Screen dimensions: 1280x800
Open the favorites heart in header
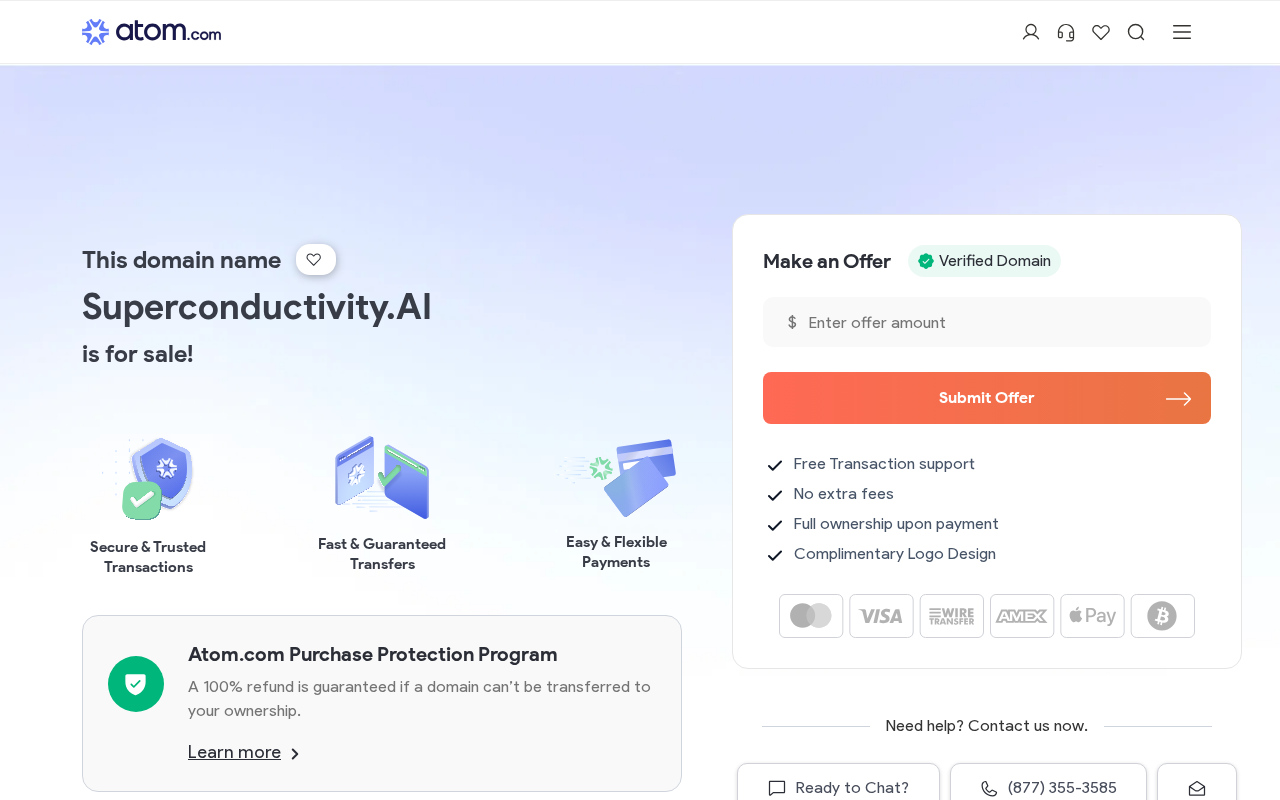tap(1101, 32)
